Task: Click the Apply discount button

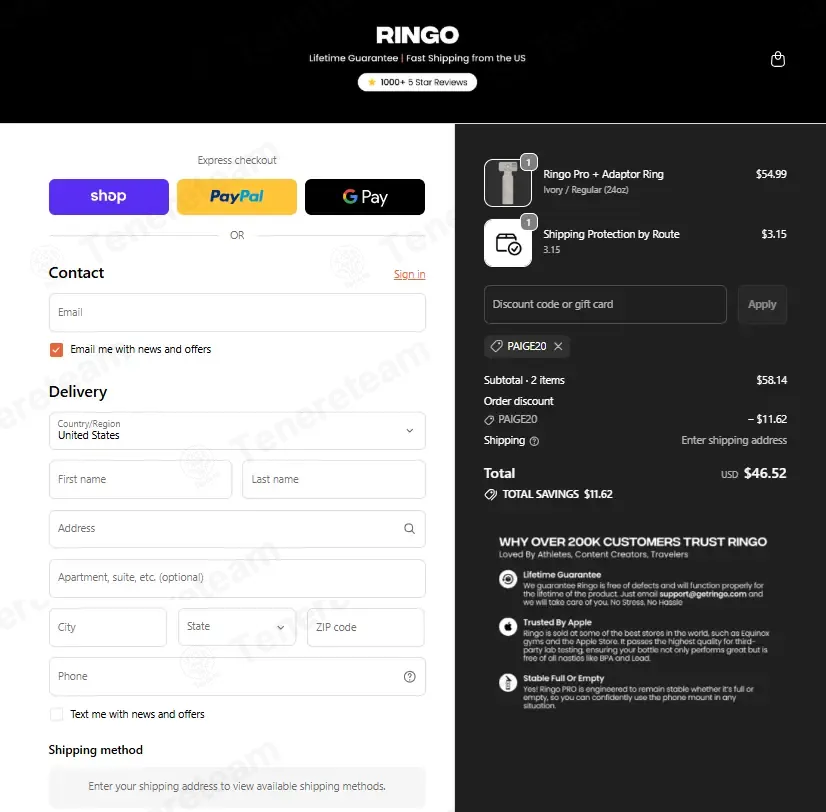Action: tap(762, 305)
